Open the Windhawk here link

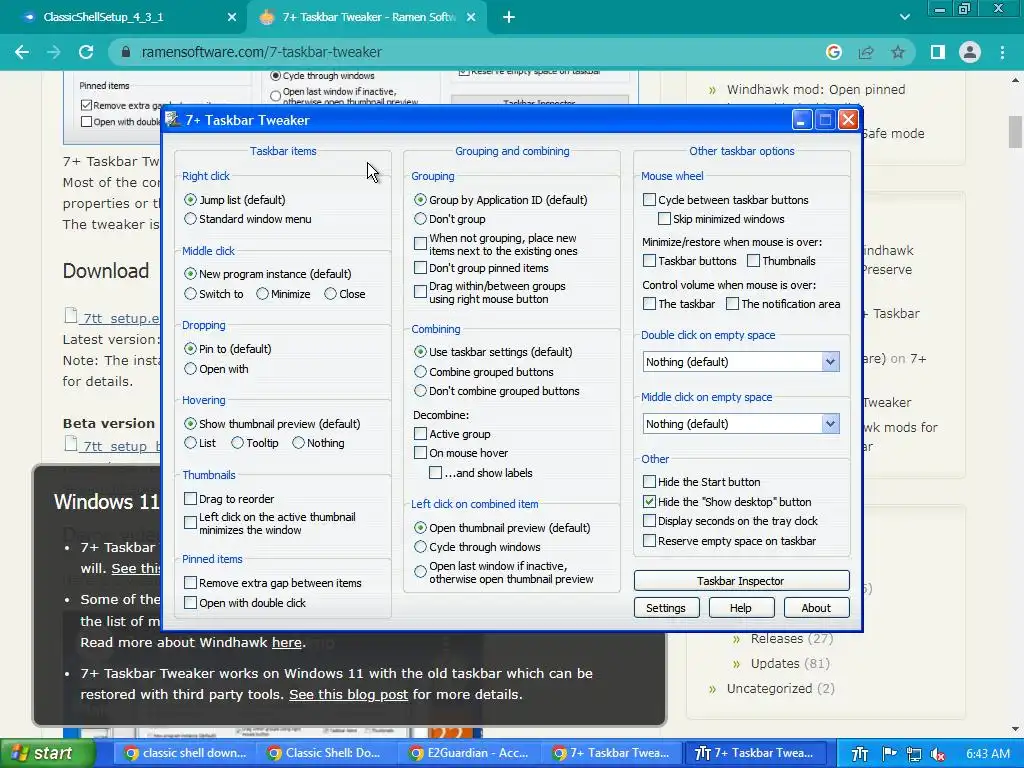[287, 643]
